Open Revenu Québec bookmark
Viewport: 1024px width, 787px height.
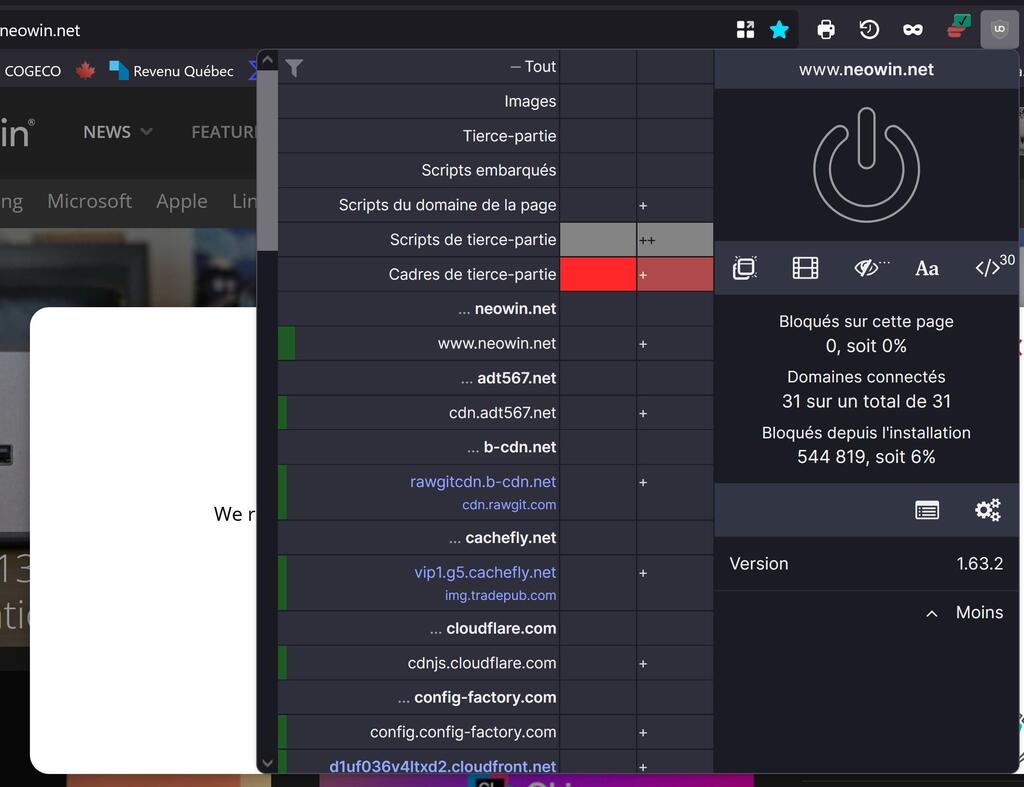[x=171, y=71]
